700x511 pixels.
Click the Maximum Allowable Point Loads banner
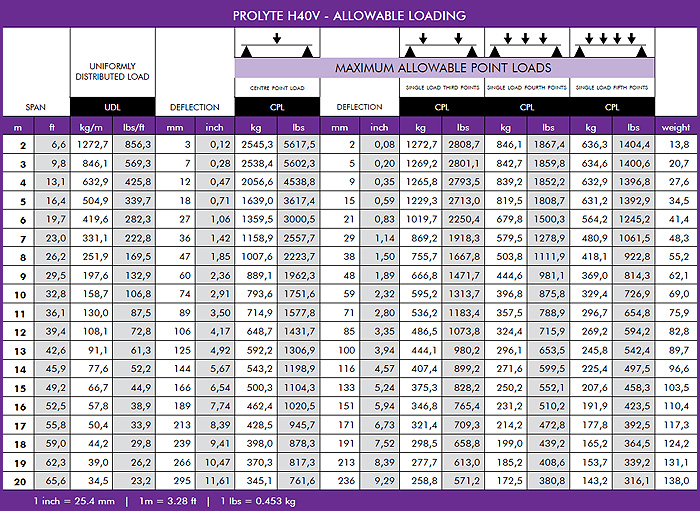click(x=443, y=68)
